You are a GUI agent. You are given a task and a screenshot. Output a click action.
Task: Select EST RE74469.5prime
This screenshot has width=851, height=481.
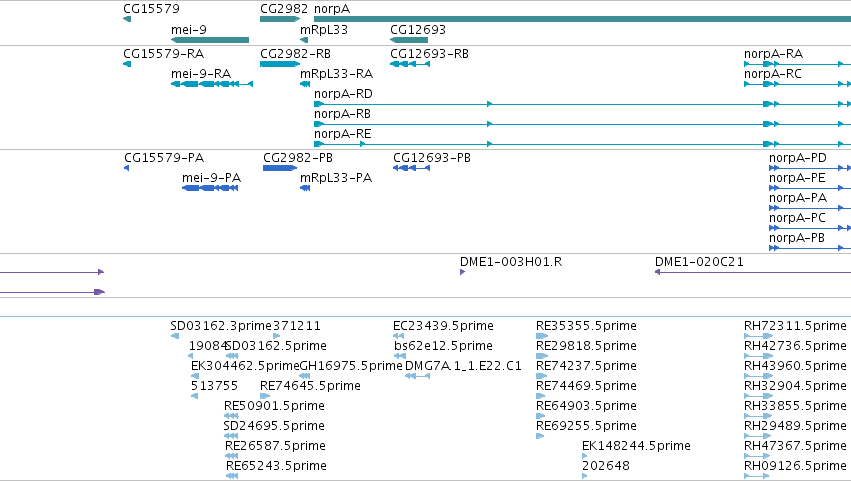586,387
